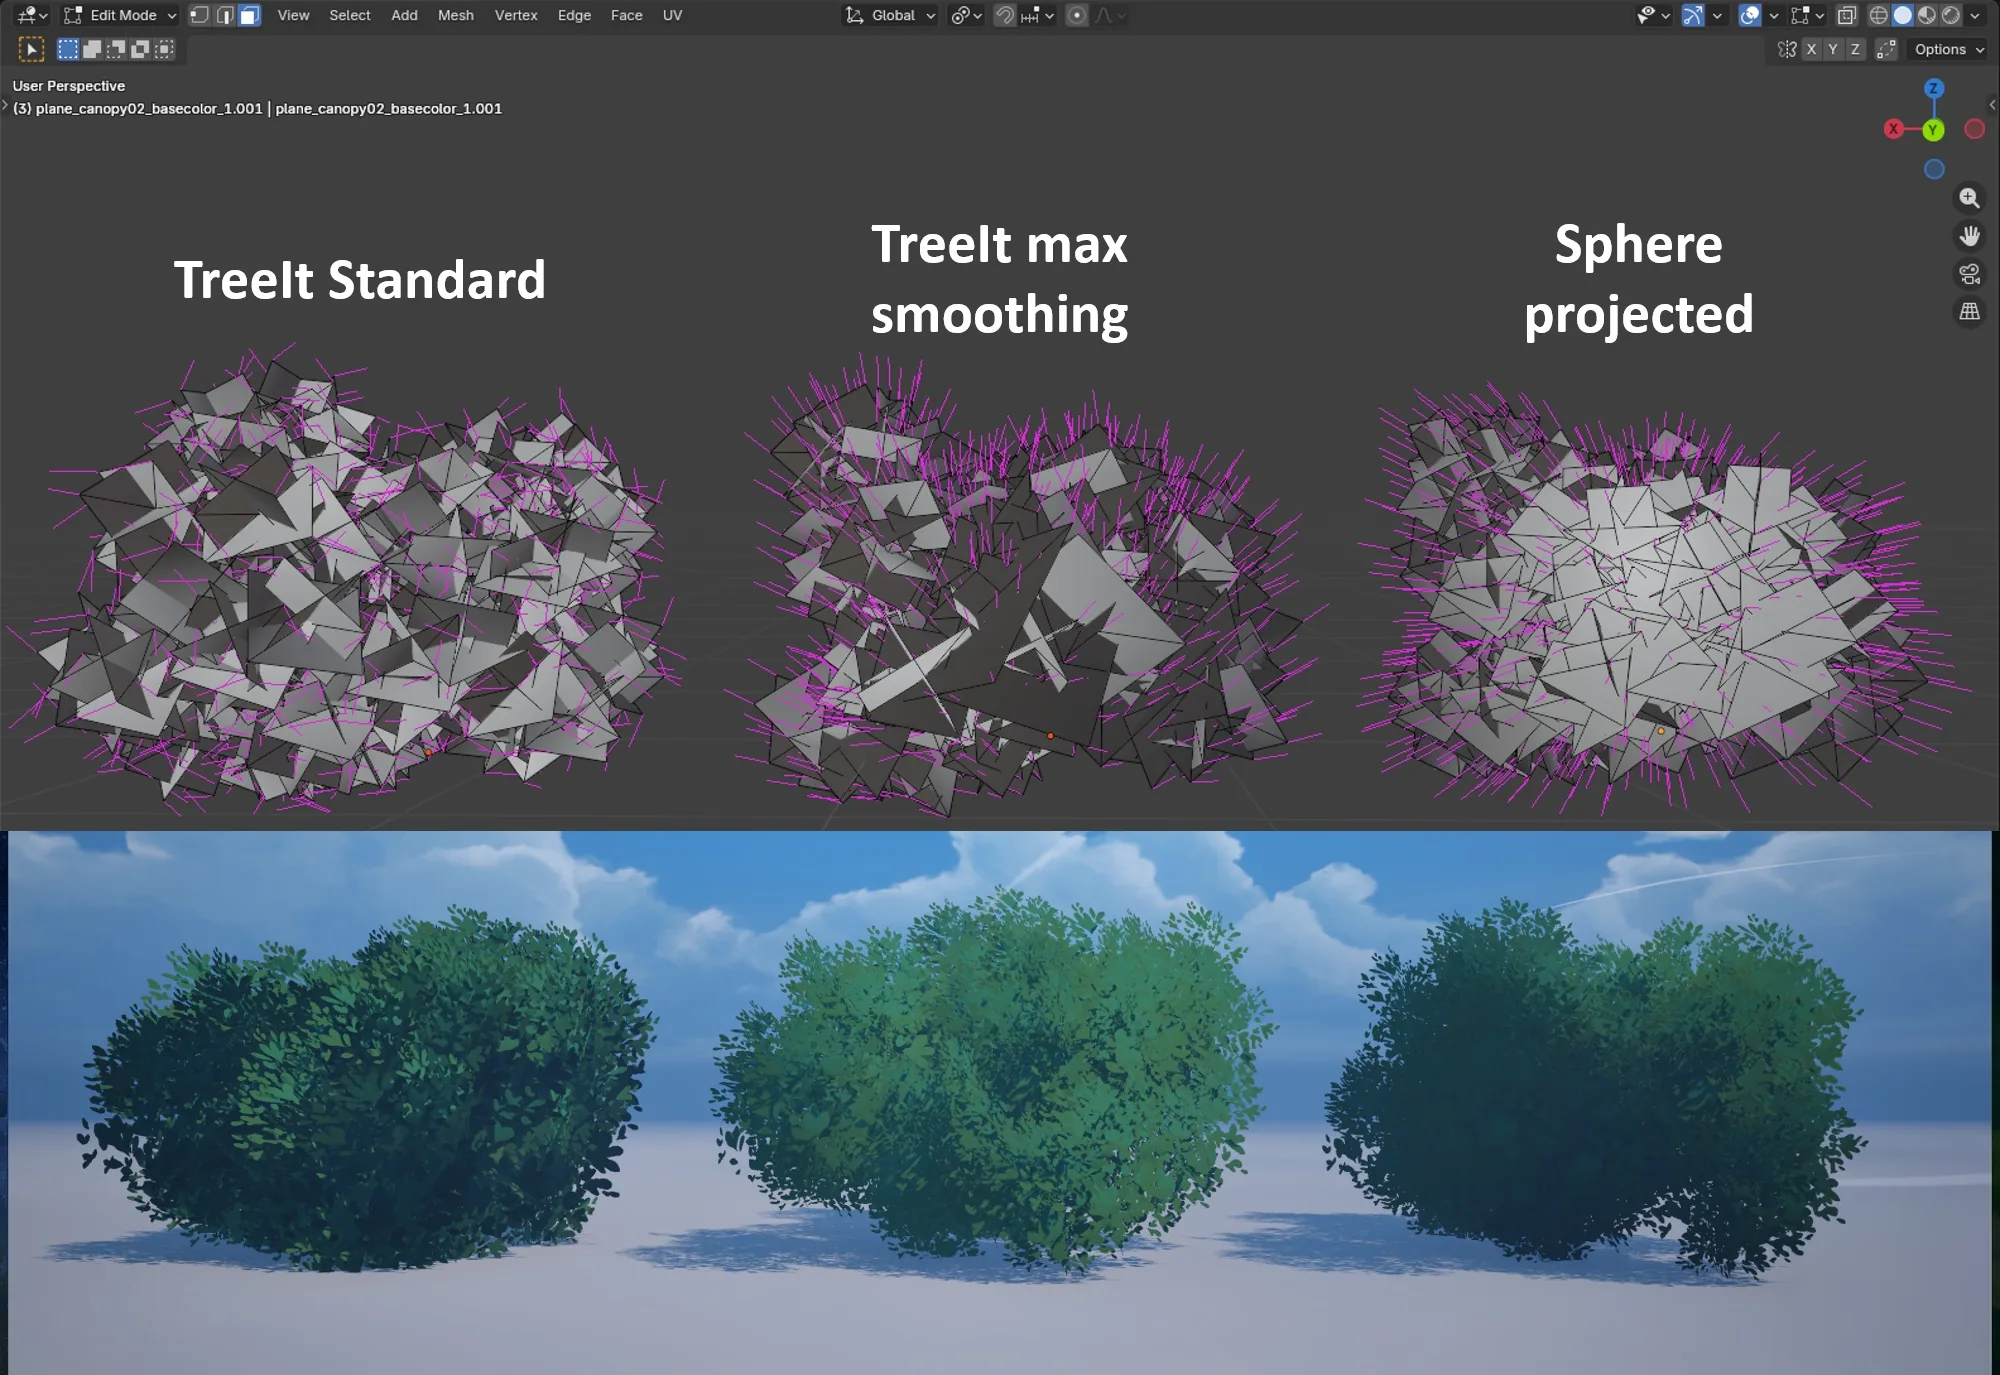Screen dimensions: 2000x1375
Task: Click the blue Z axis gizmo handle
Action: pos(1934,88)
